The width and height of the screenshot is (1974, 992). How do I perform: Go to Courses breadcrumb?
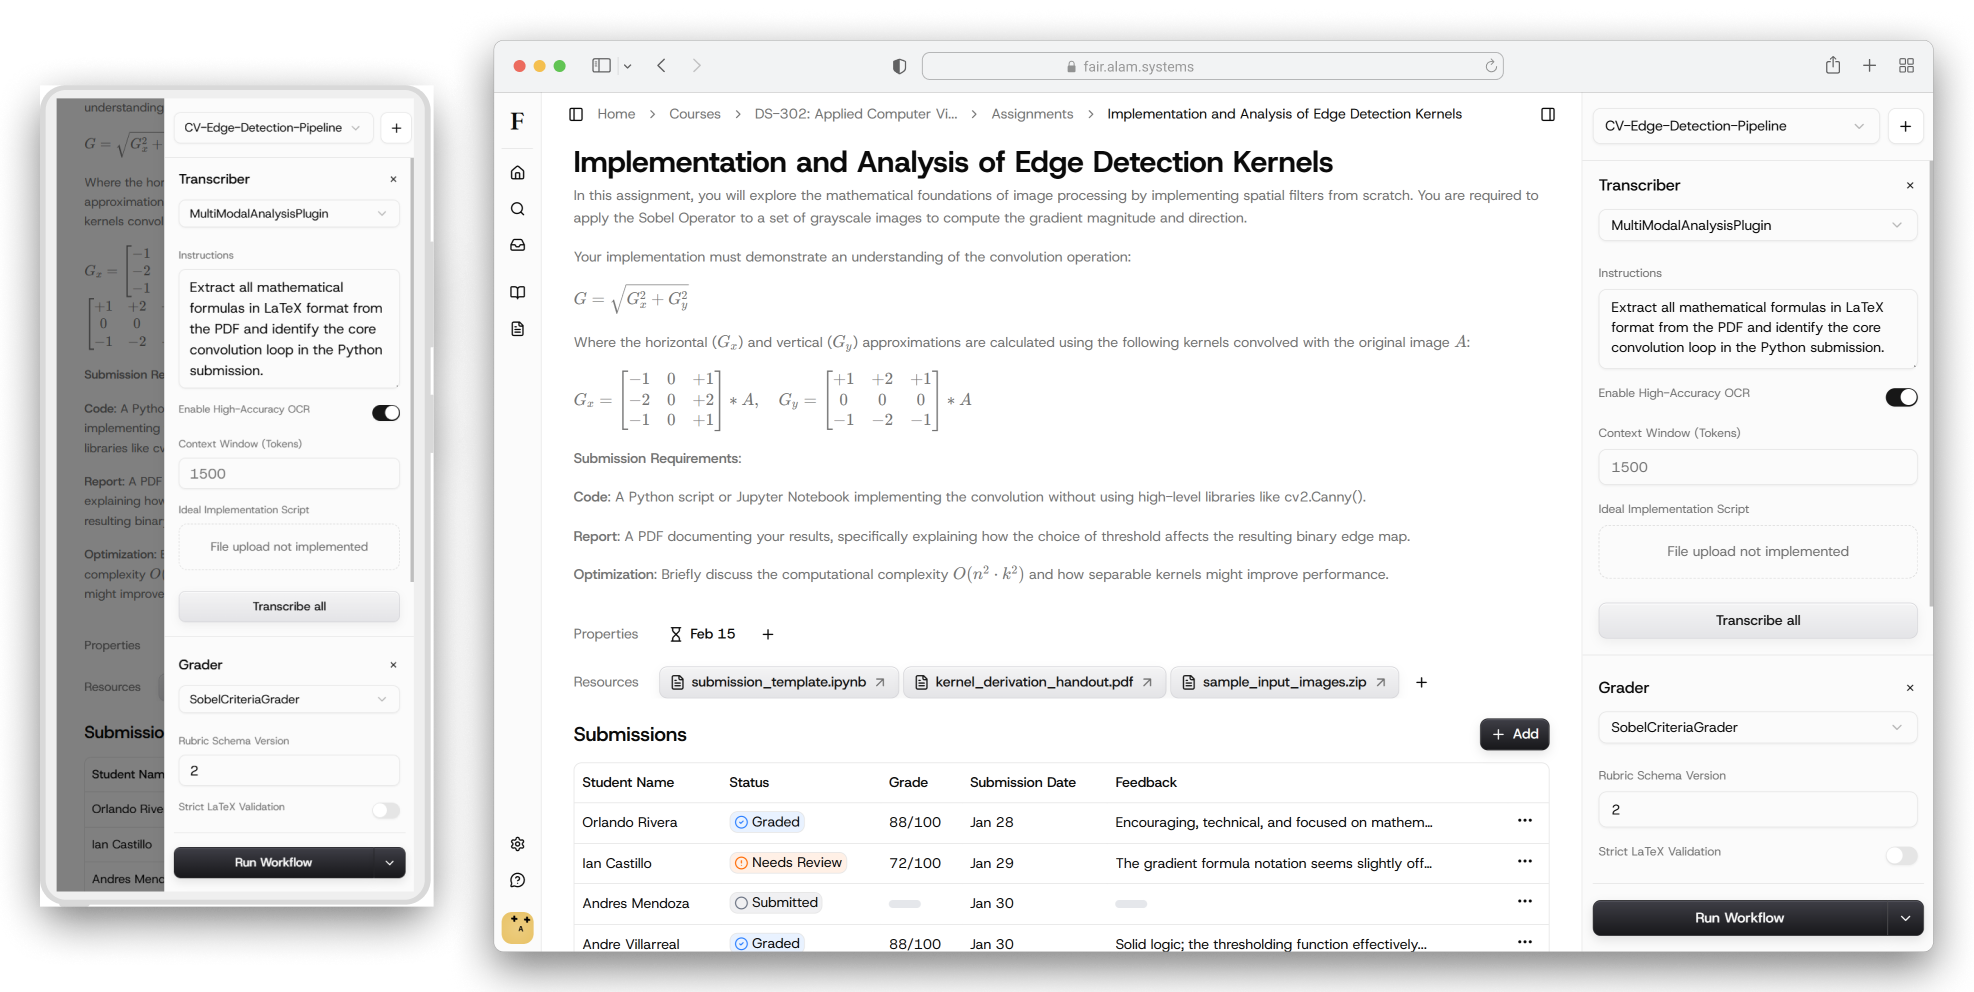point(694,114)
